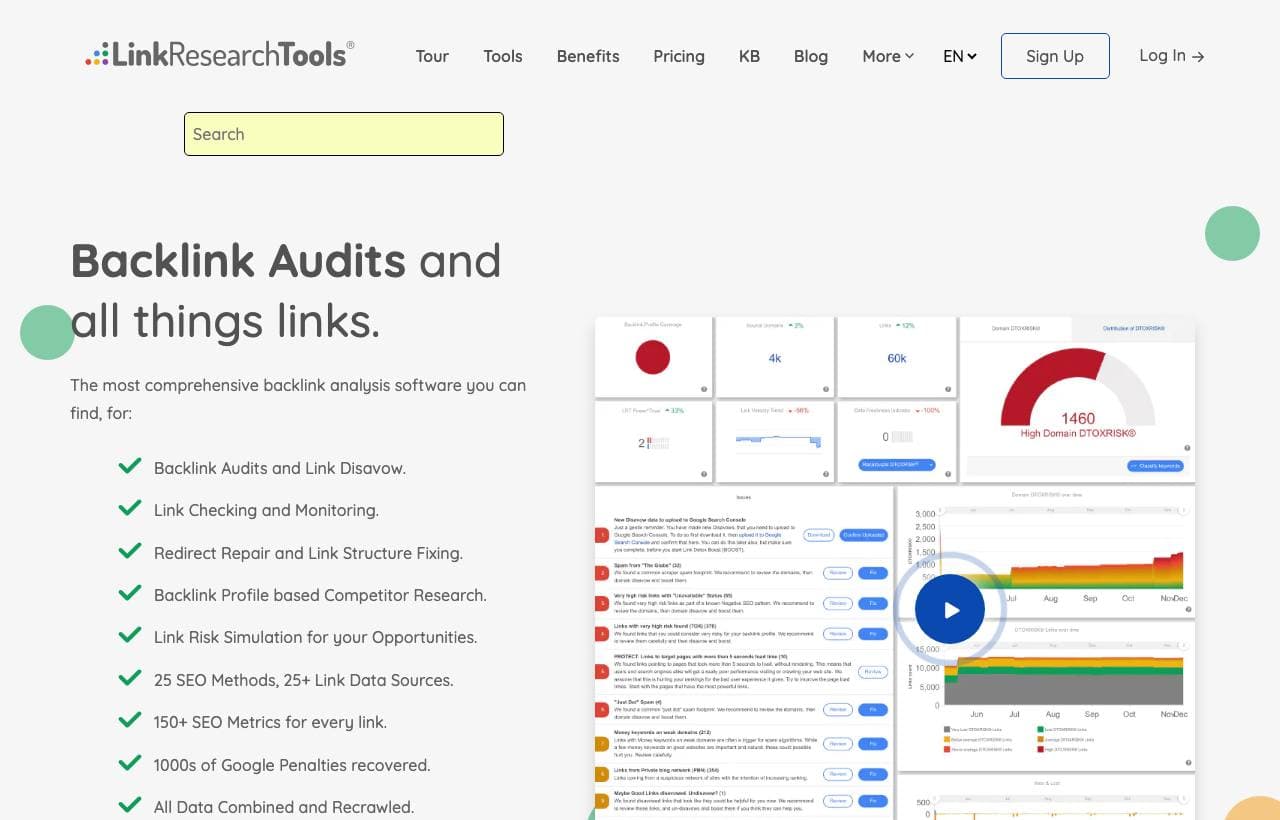This screenshot has width=1280, height=820.
Task: Click 'The most comprehensive backlink analysis software' paragraph
Action: (x=298, y=398)
